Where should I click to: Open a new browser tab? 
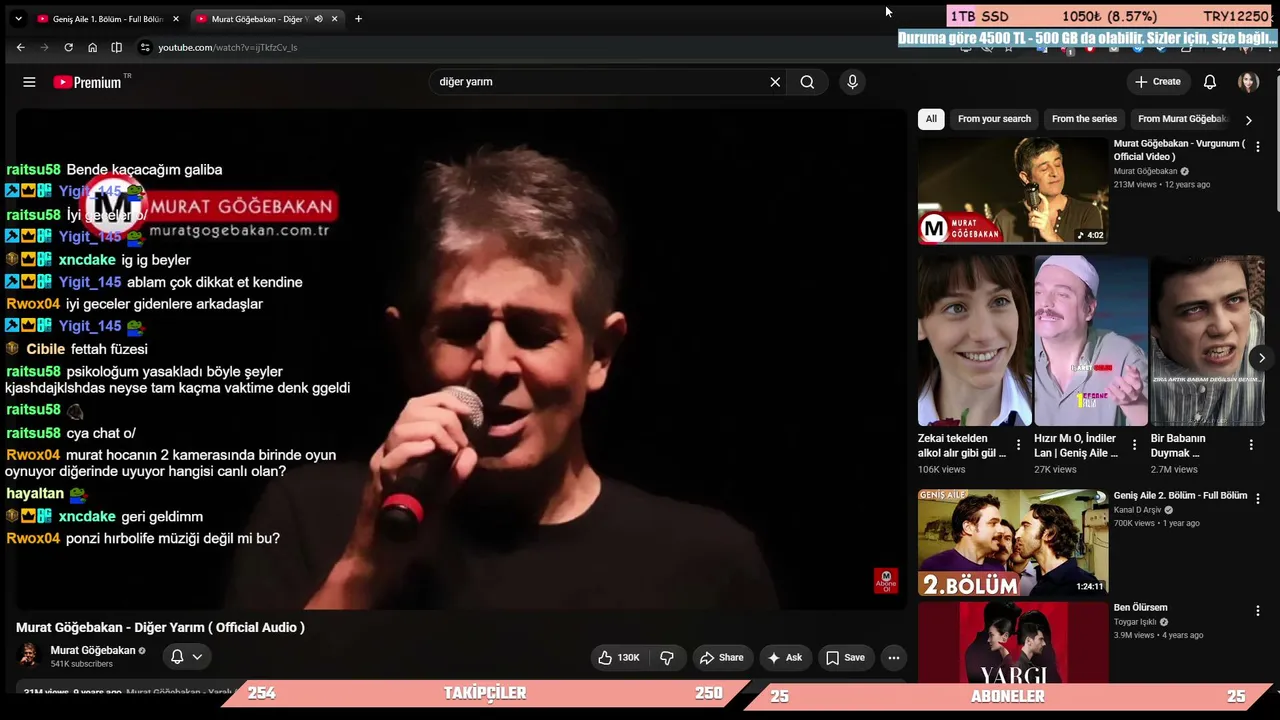coord(358,19)
